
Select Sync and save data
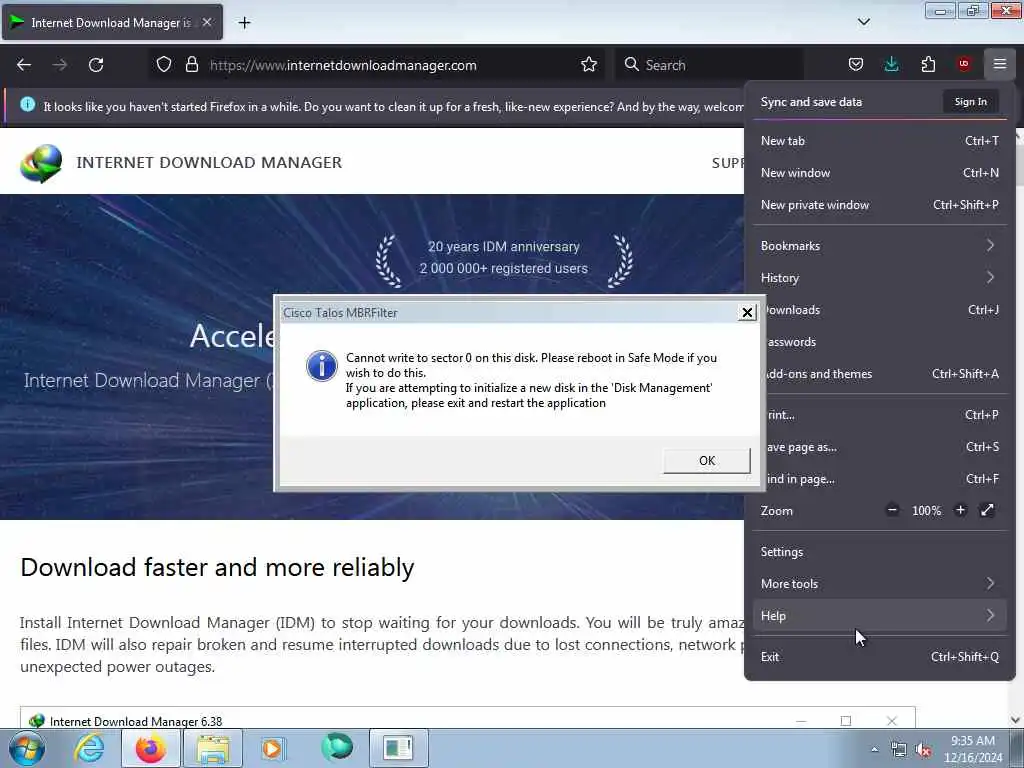[811, 102]
